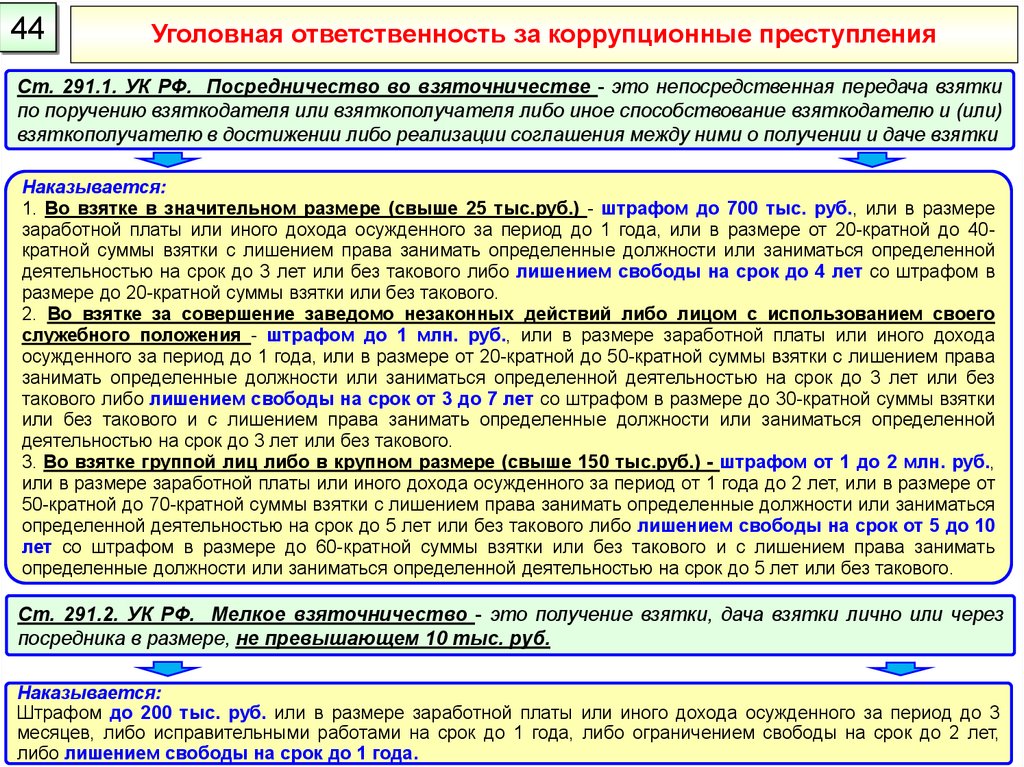Click the heading "Ст. 291.1. УК РФ."
The image size is (1024, 767).
[104, 87]
